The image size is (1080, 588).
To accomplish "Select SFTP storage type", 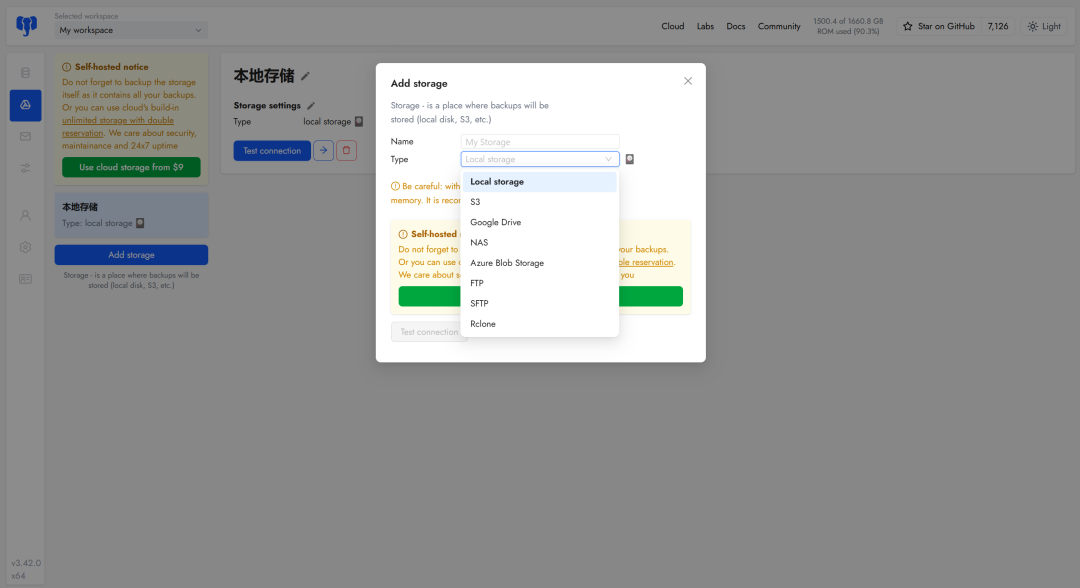I will [x=540, y=304].
